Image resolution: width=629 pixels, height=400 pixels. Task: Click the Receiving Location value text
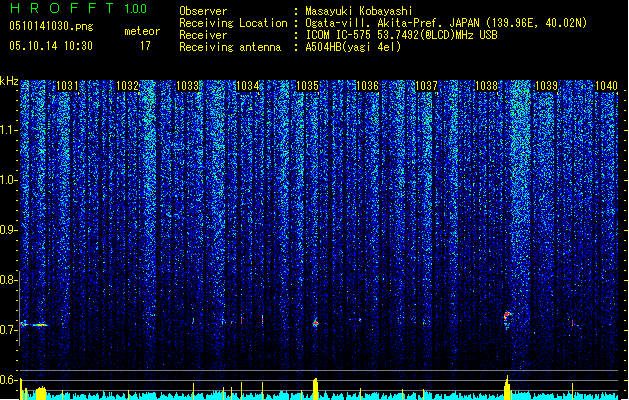coord(446,23)
